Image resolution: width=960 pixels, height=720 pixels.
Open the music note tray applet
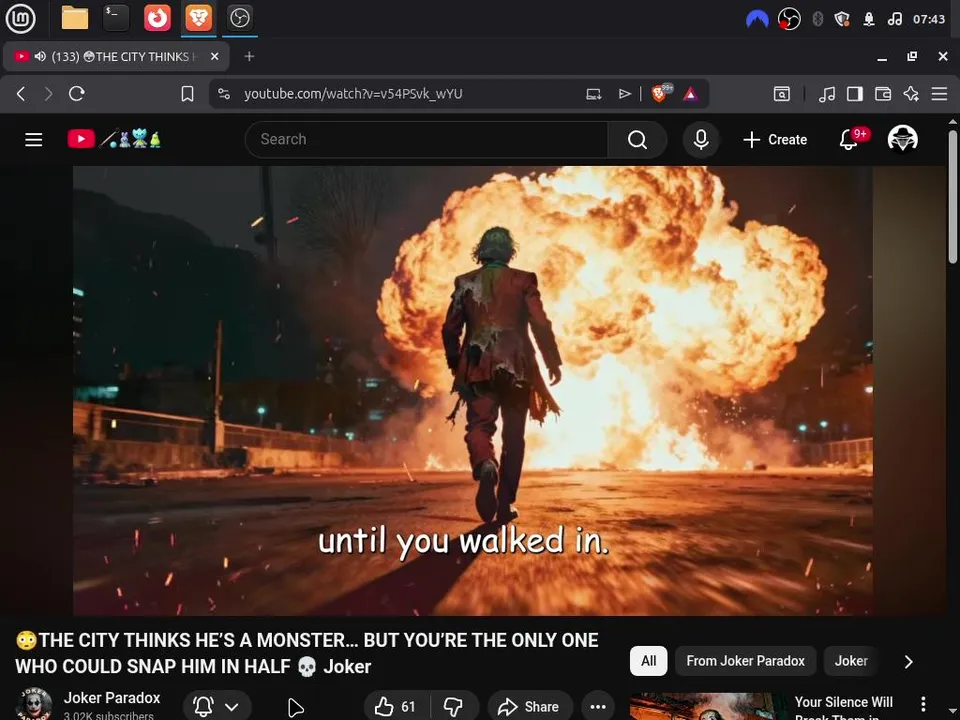(x=894, y=19)
